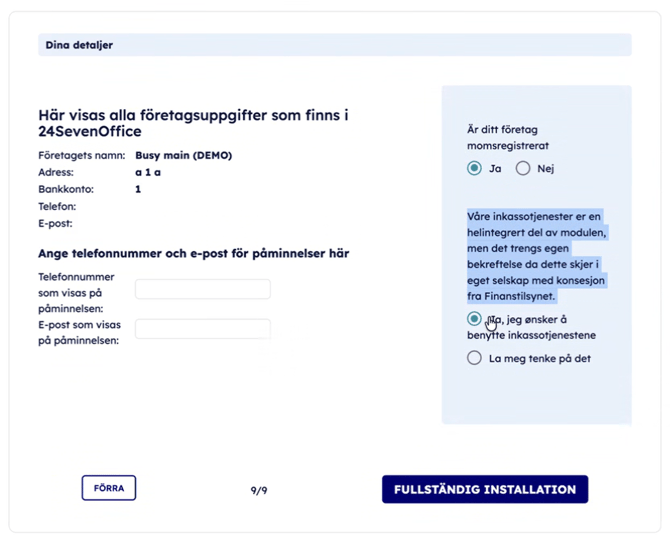Choose "Ja, jeg ønsker å benytte inkassotjenestene"

click(474, 319)
